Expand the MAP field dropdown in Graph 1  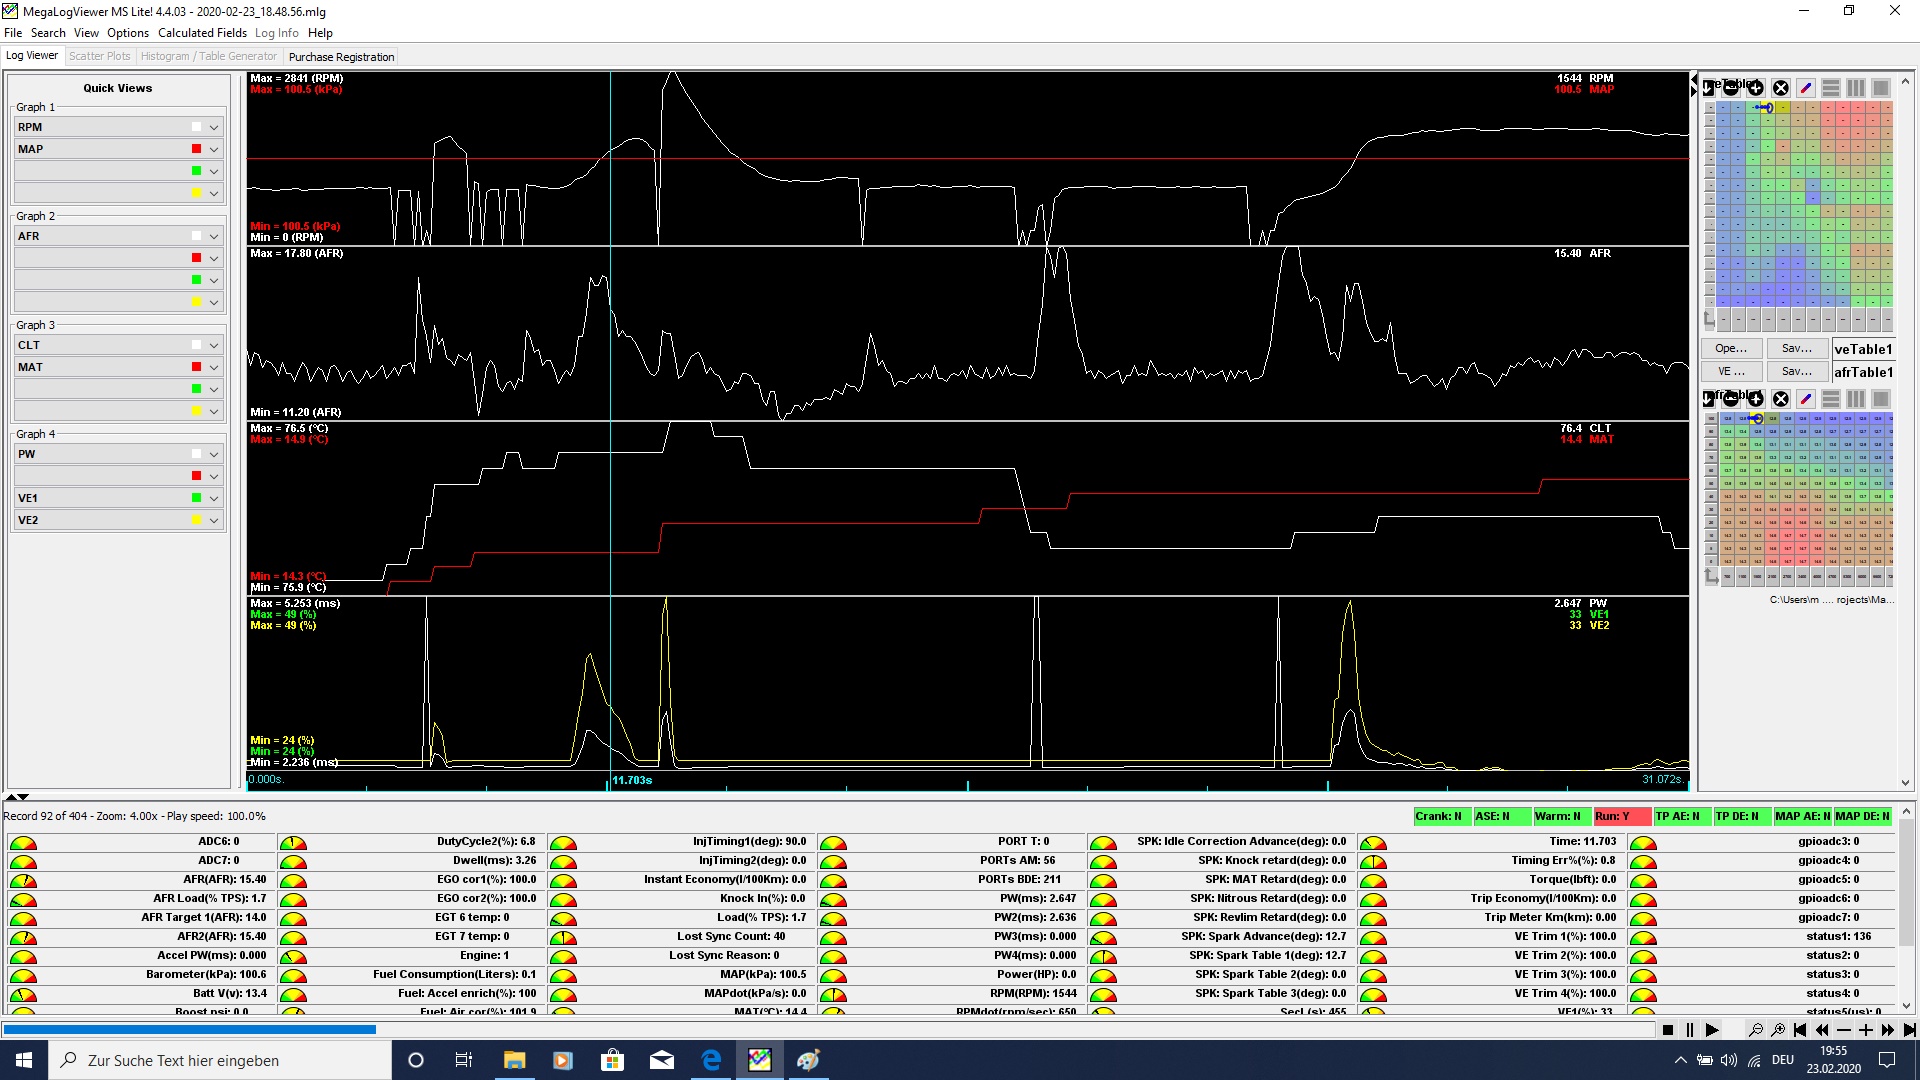(x=214, y=149)
